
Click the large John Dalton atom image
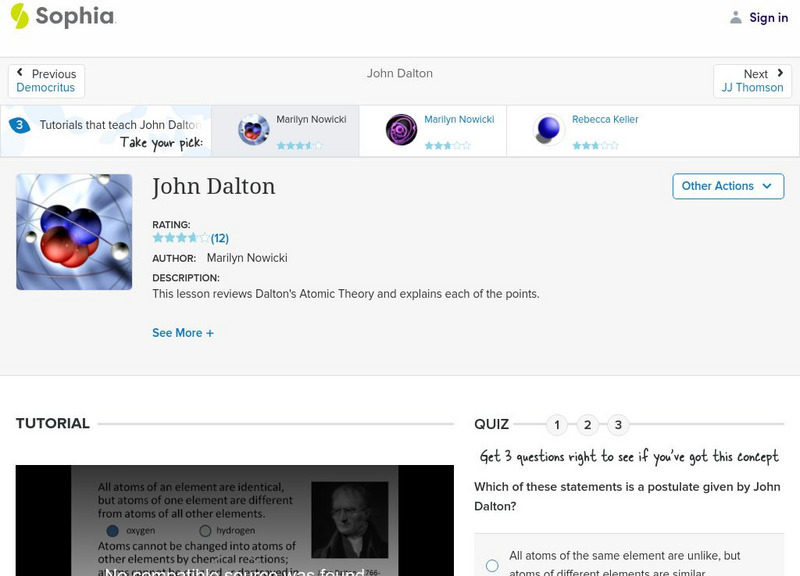[74, 232]
